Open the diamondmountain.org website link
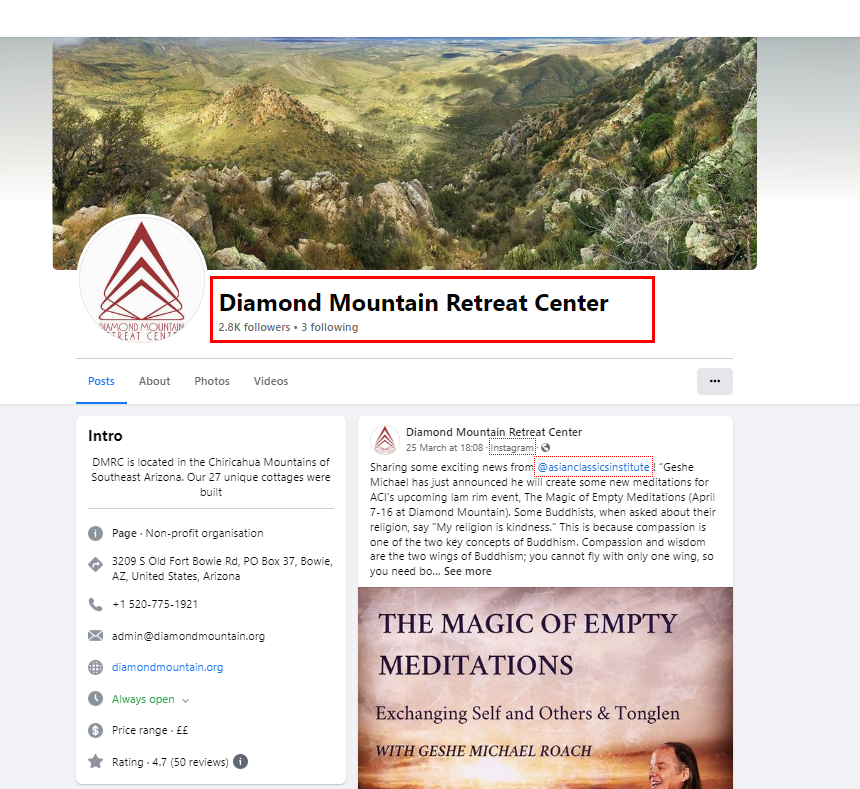Screen dimensions: 860x789 (167, 667)
